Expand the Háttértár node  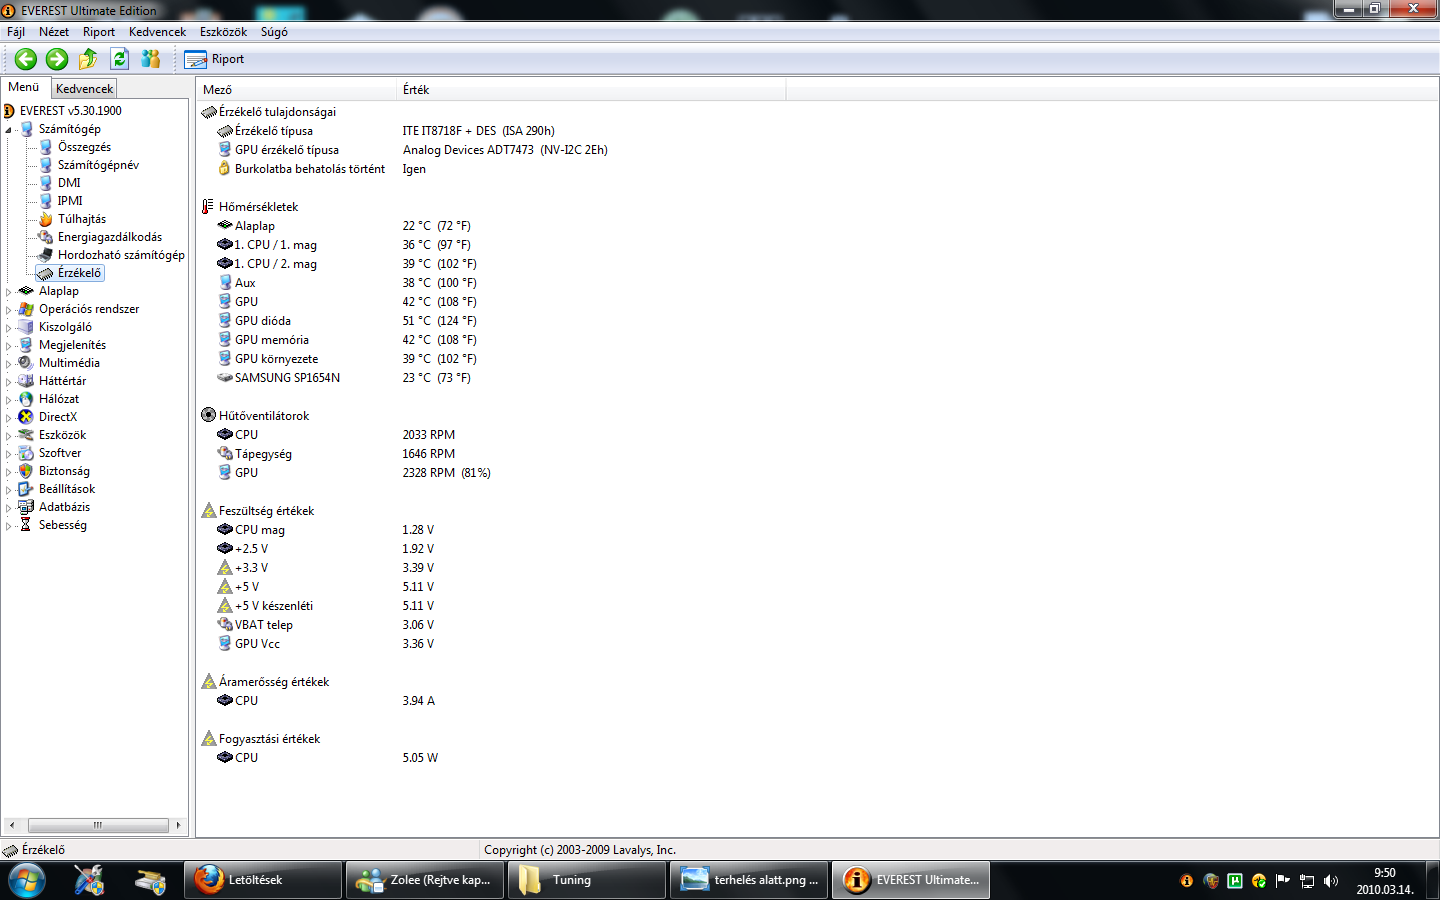point(9,382)
